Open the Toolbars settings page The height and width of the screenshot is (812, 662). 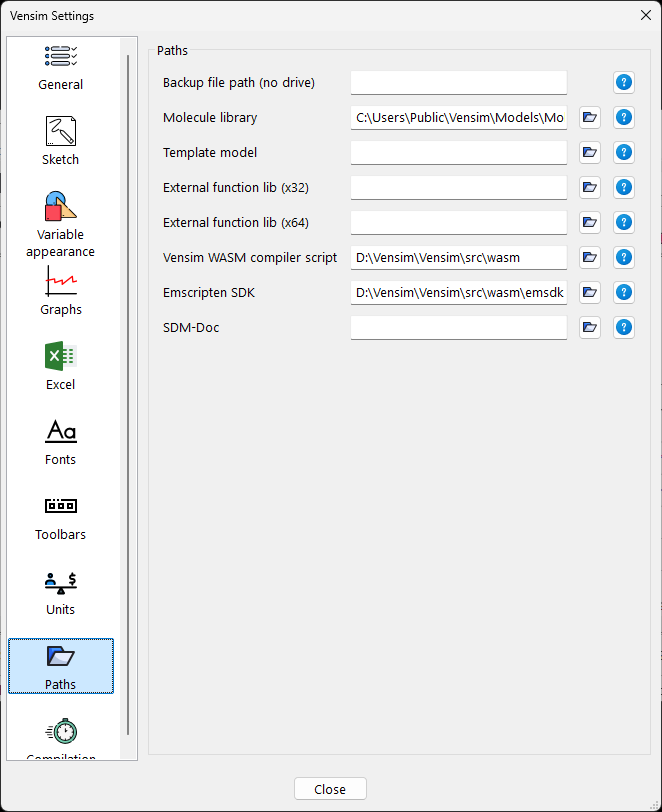pos(61,516)
